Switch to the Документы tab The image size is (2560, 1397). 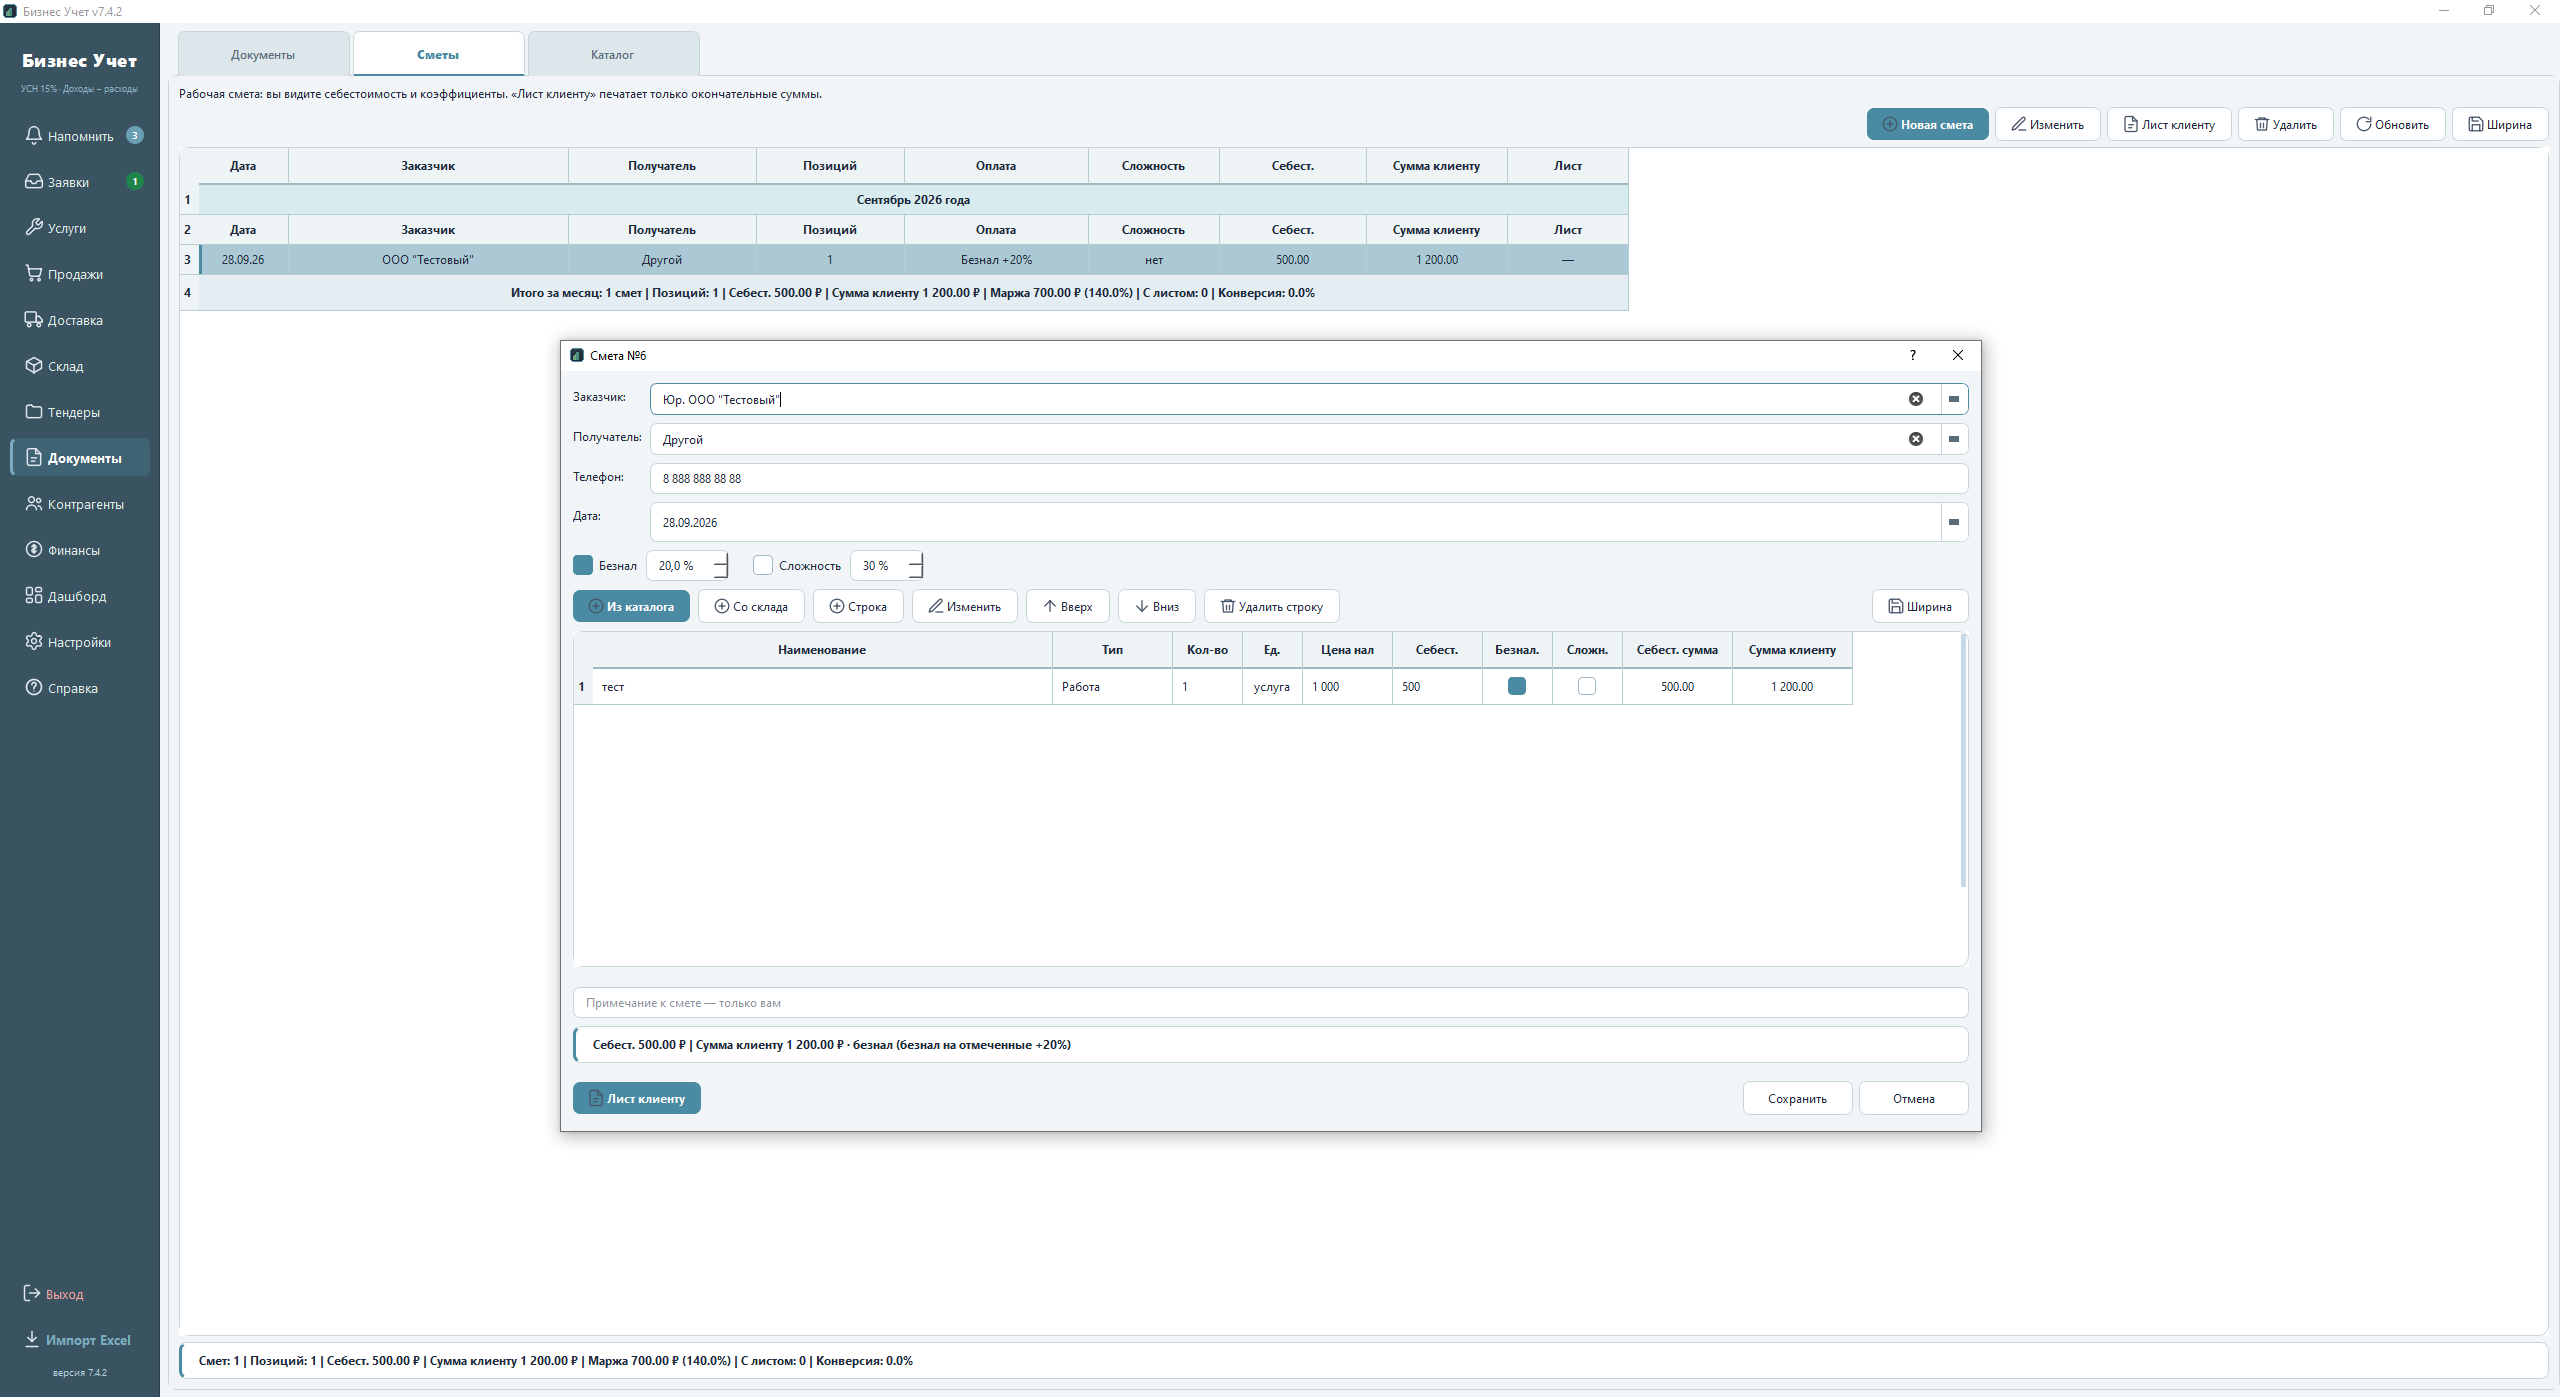(263, 54)
